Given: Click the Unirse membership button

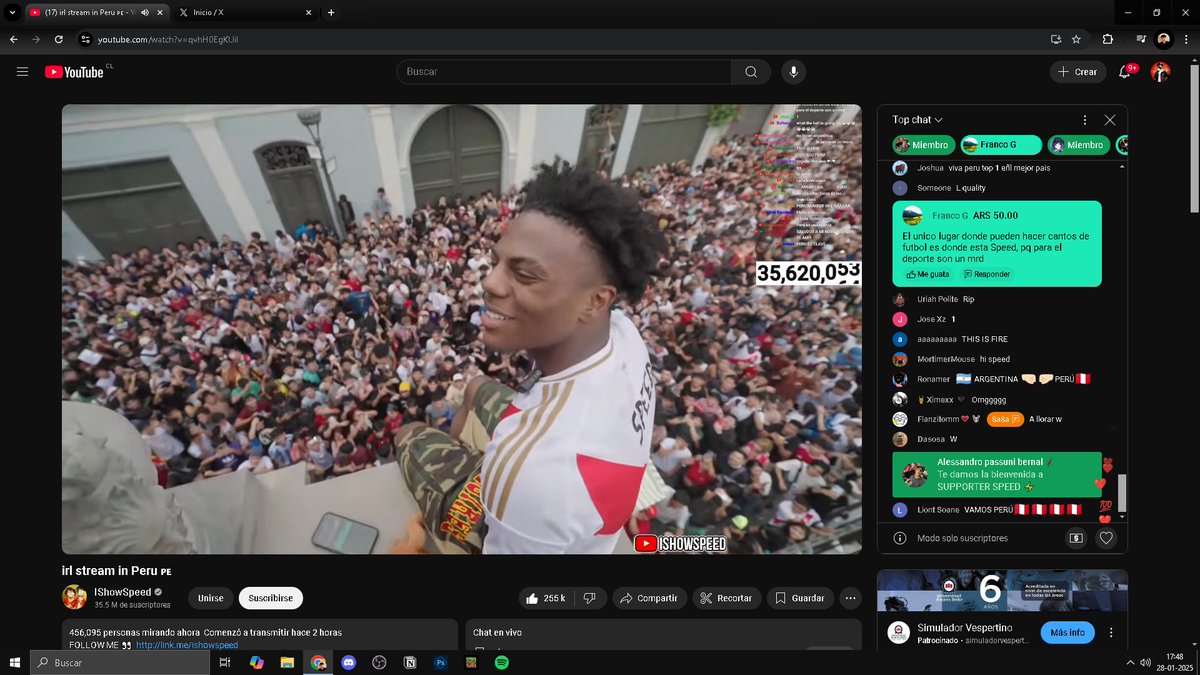Looking at the screenshot, I should (210, 598).
